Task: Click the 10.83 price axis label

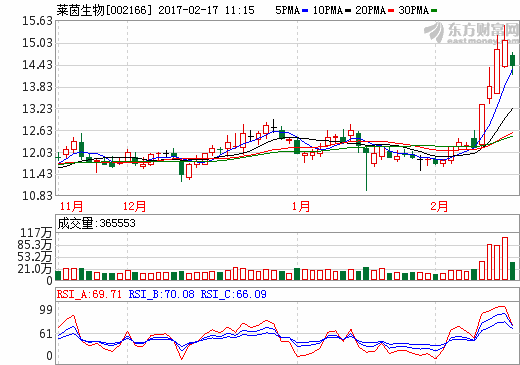Action: [37, 196]
